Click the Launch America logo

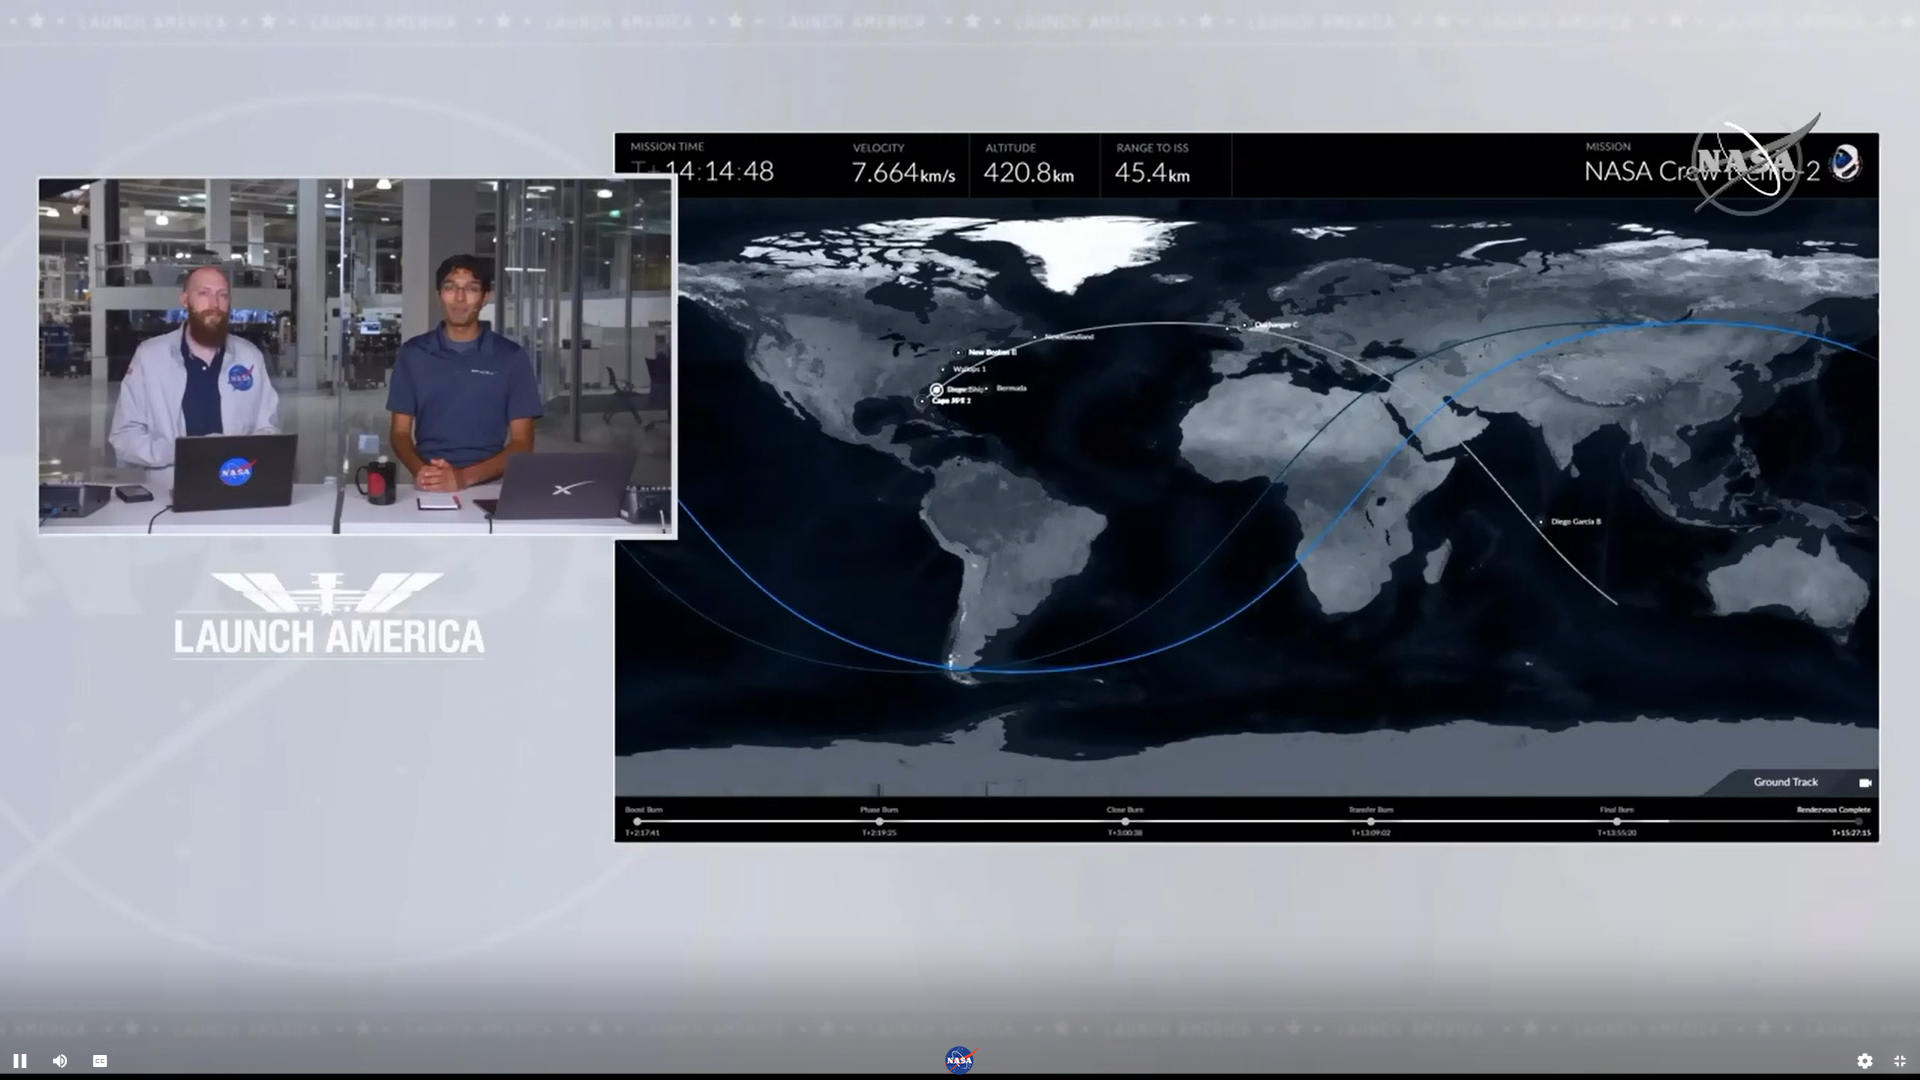328,615
